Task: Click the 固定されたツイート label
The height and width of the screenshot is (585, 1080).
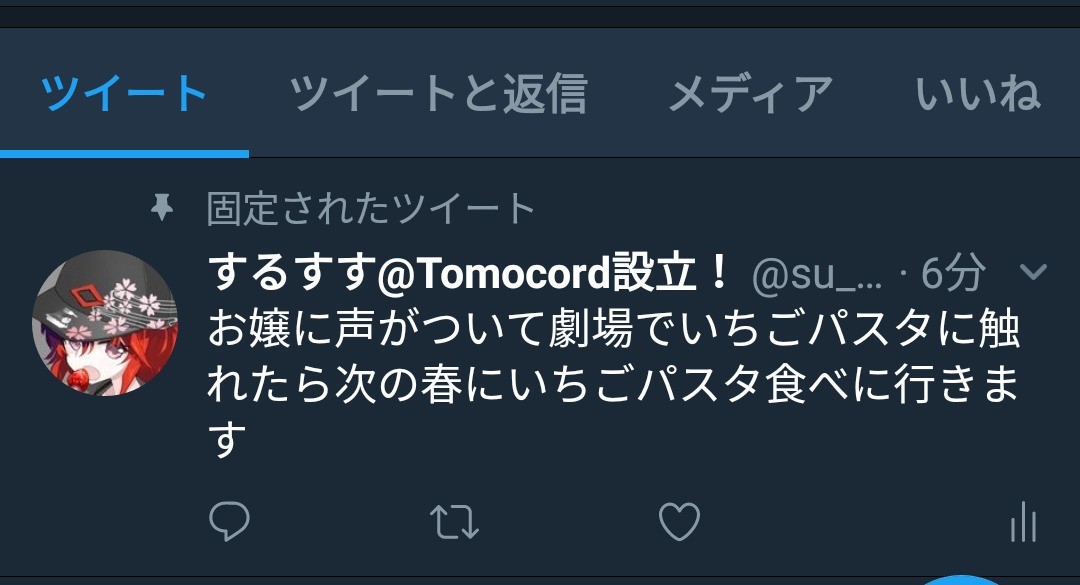Action: (x=371, y=208)
